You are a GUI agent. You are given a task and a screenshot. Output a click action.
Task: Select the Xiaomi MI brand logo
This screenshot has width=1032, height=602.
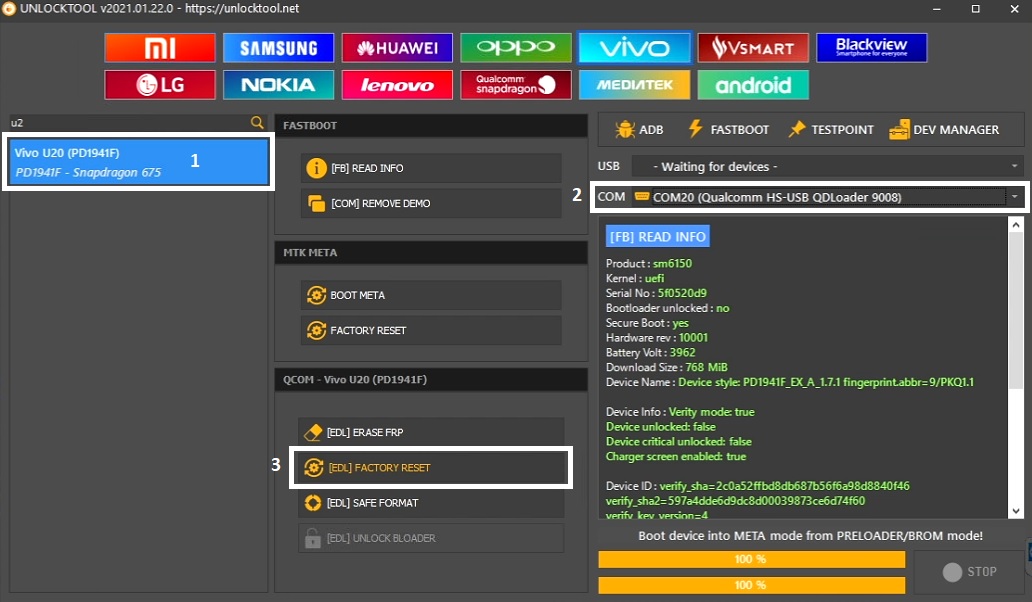pos(160,48)
